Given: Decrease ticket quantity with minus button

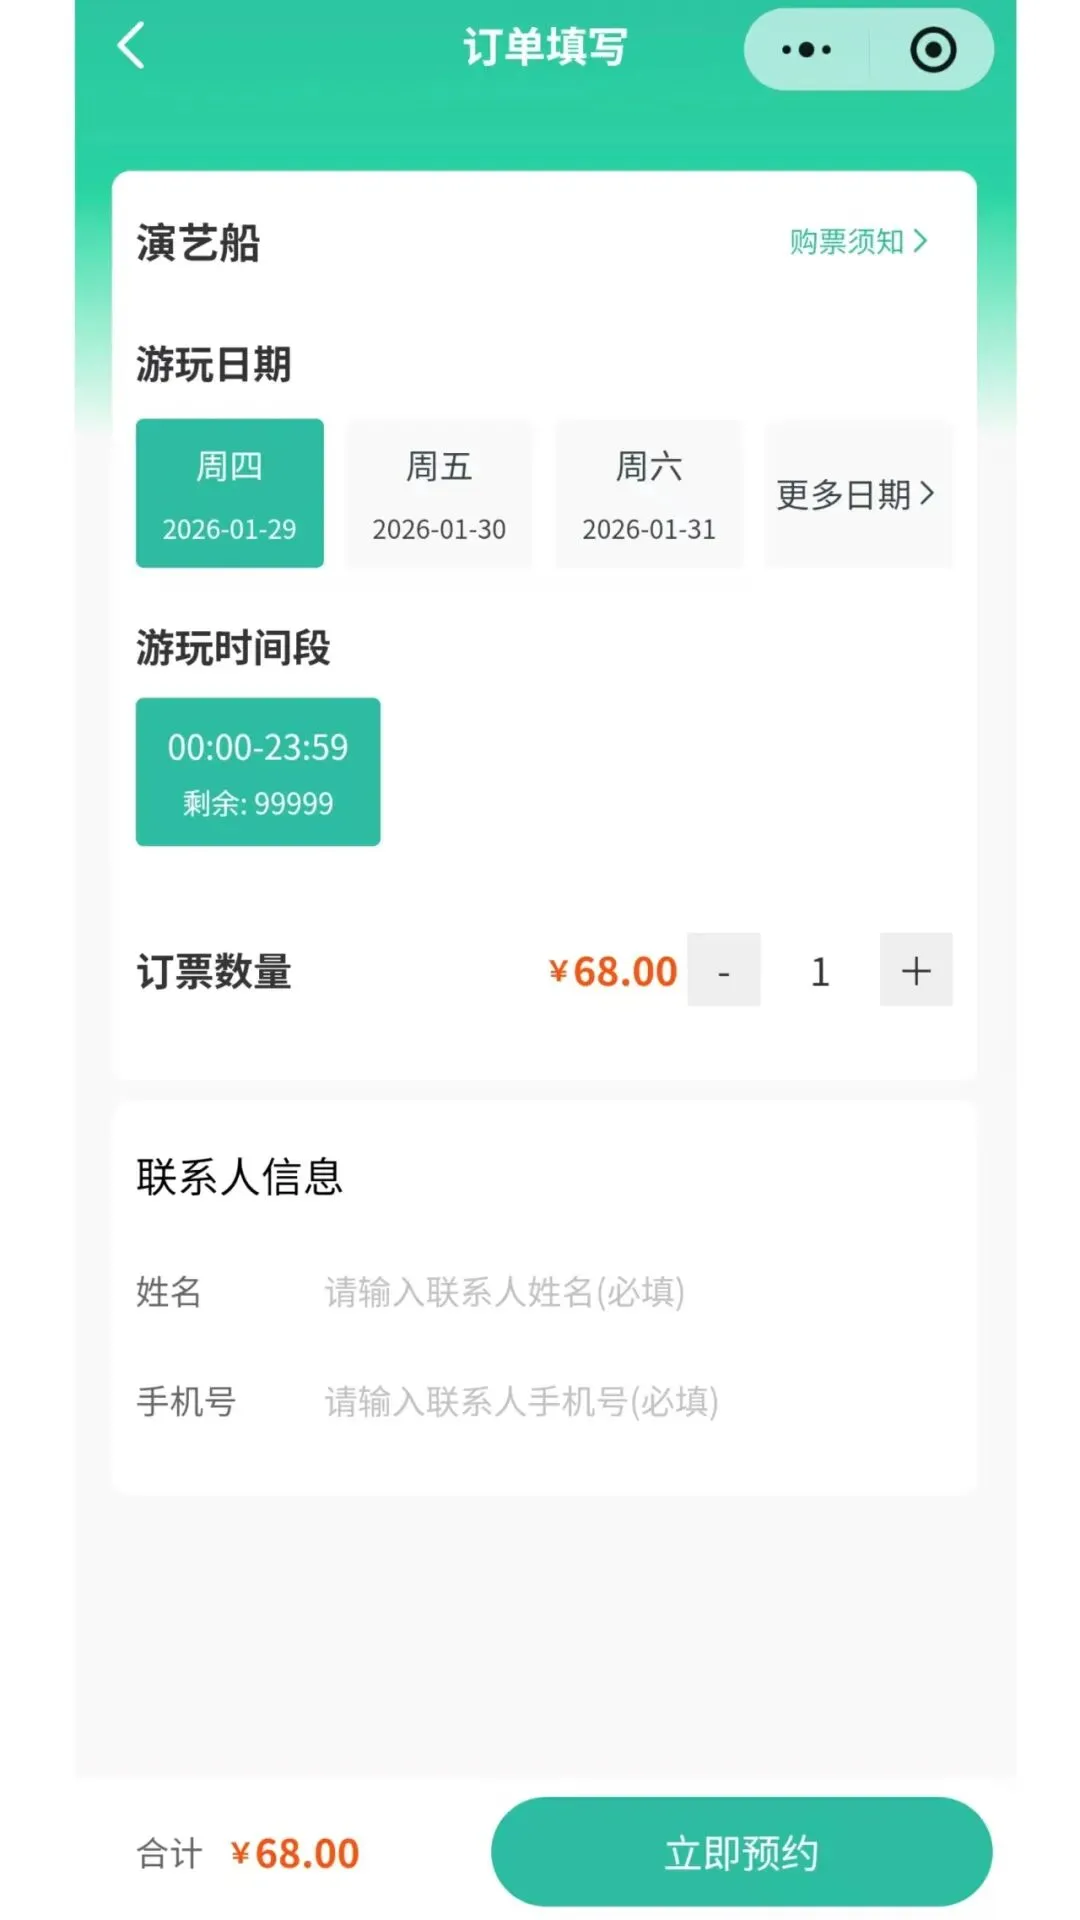Looking at the screenshot, I should pos(724,970).
